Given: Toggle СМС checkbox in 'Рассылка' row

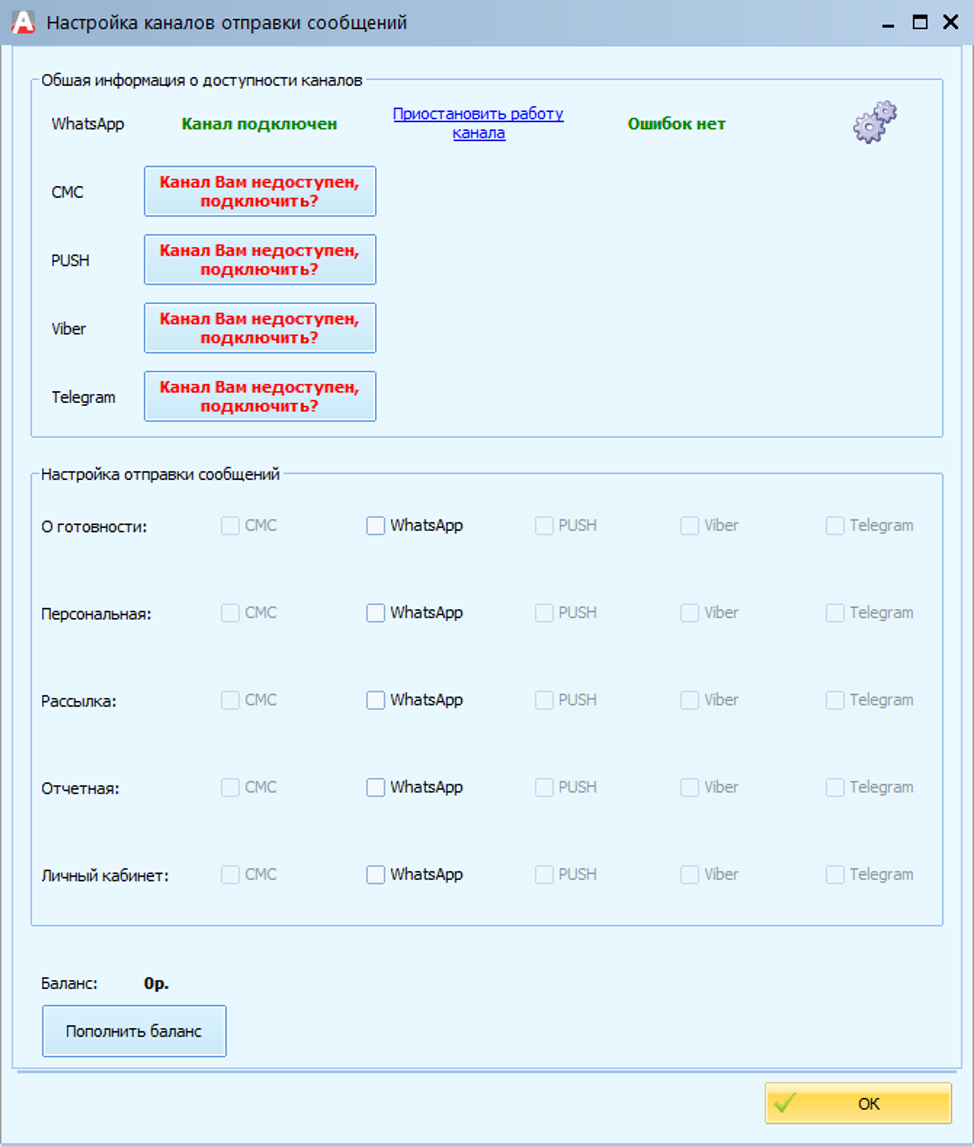Looking at the screenshot, I should 230,700.
